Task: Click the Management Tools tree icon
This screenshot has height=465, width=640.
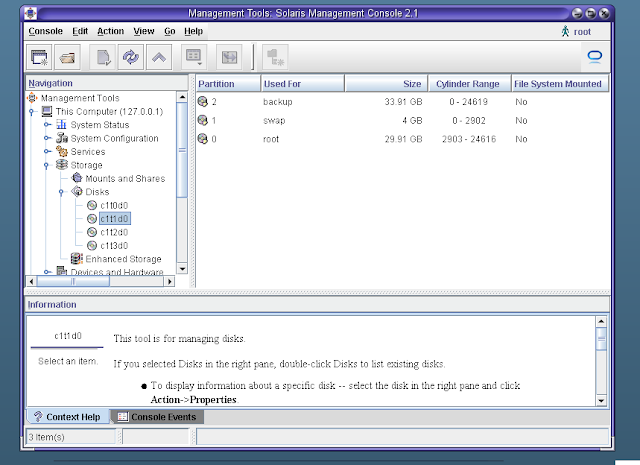Action: point(32,98)
